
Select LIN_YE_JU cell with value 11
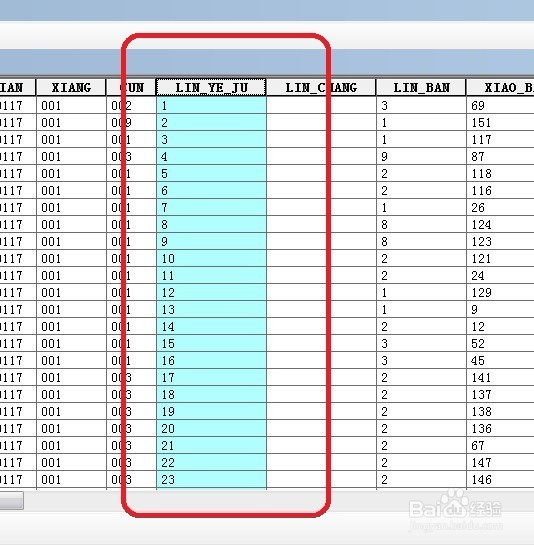click(211, 276)
